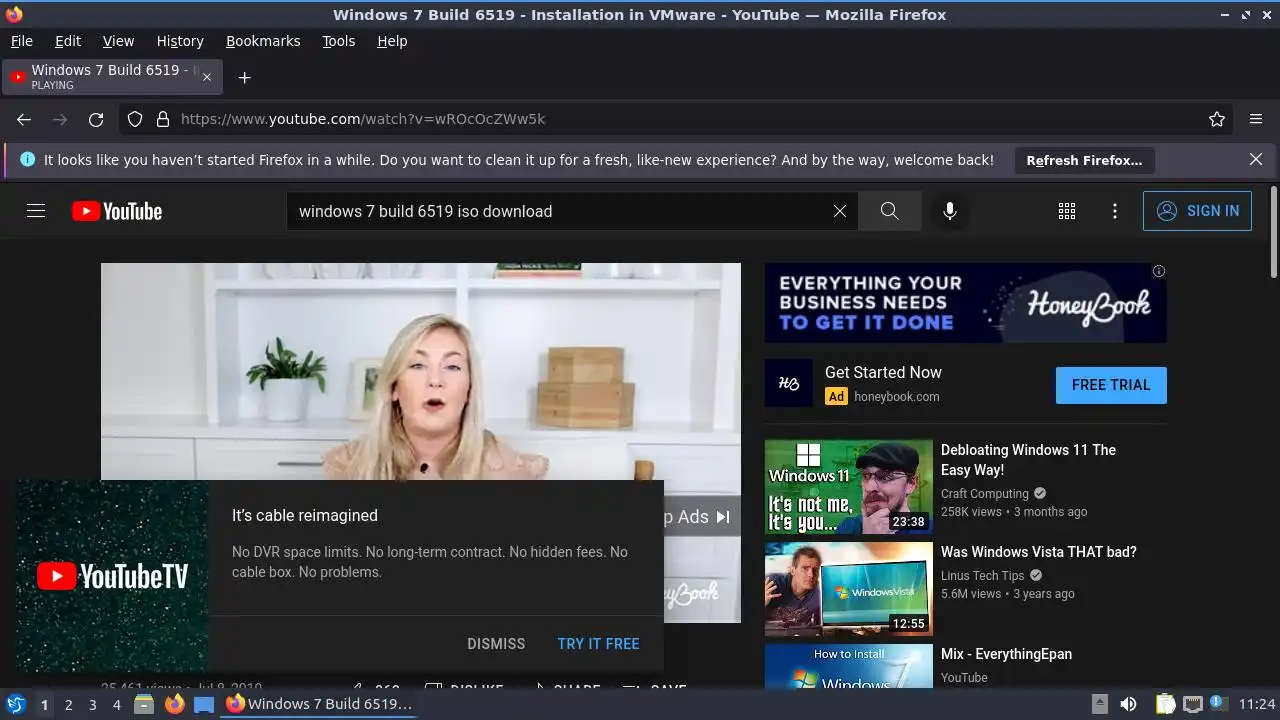Open the Tools menu

tap(338, 41)
